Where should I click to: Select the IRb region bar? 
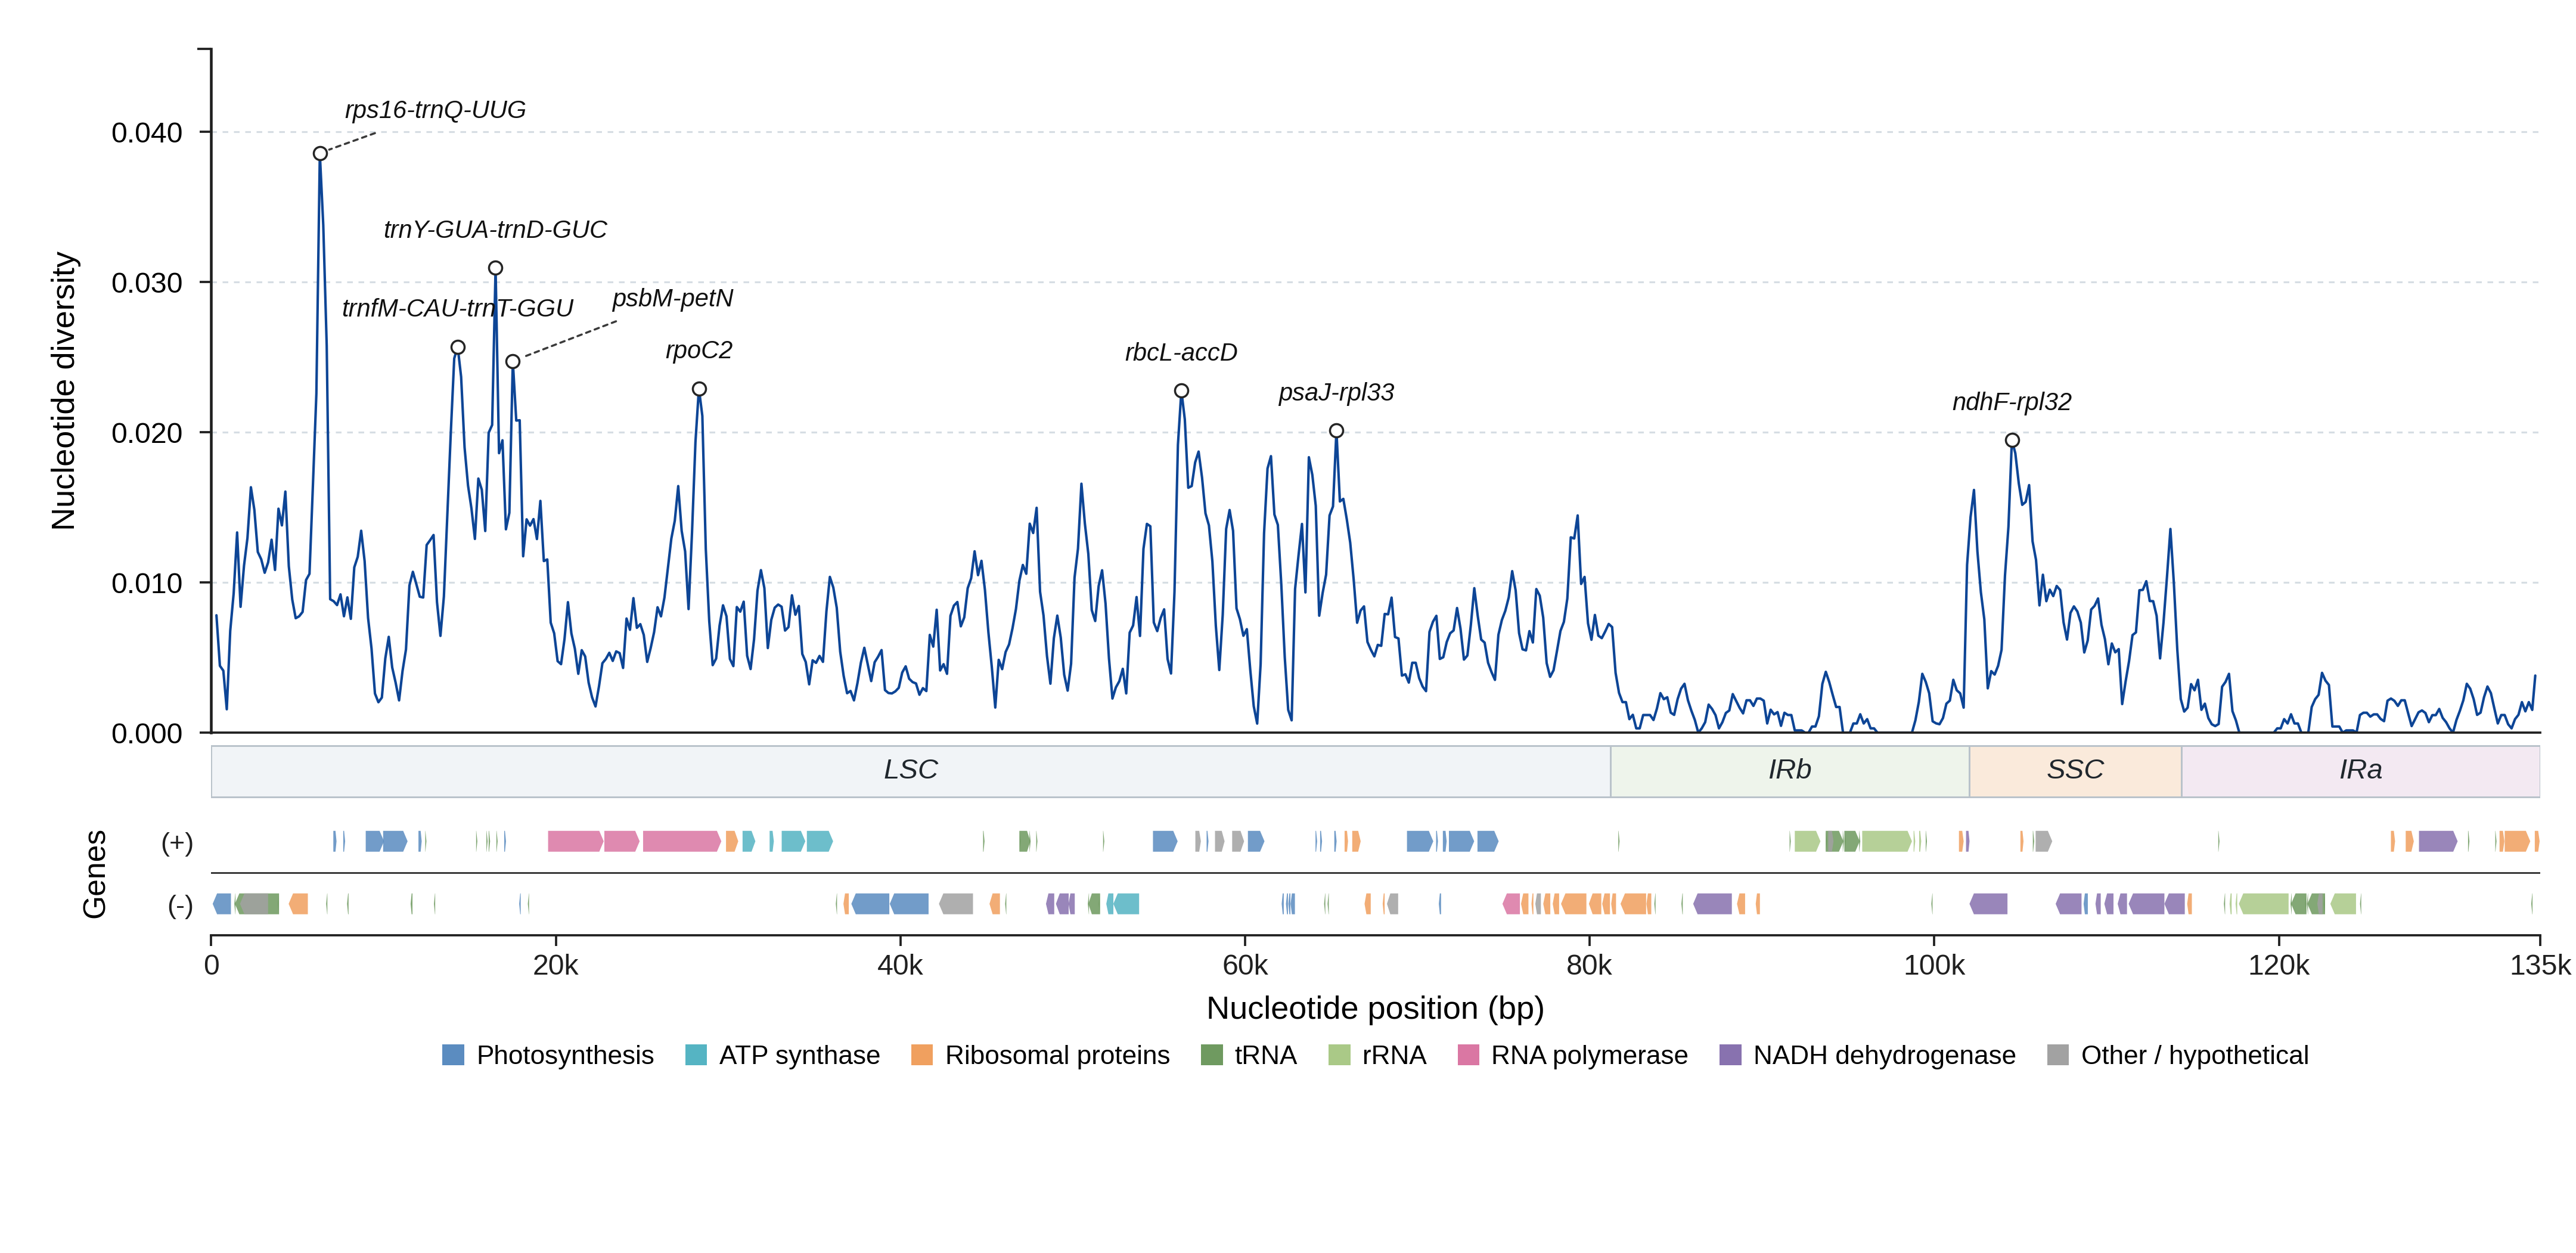click(x=1790, y=771)
